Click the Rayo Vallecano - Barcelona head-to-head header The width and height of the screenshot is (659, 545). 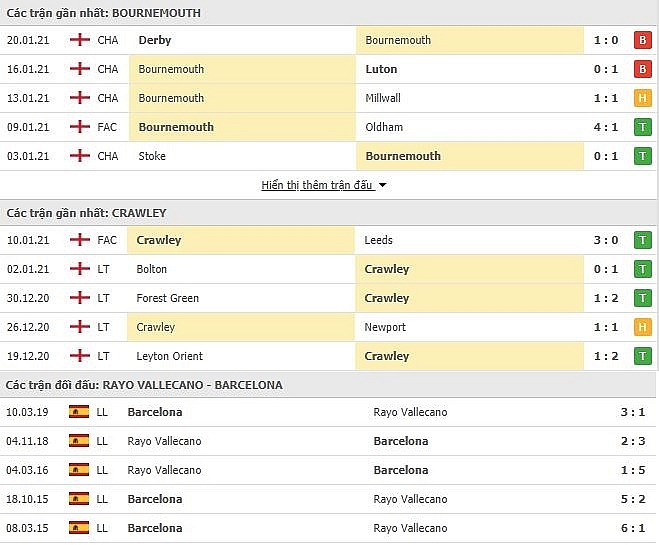coord(144,385)
